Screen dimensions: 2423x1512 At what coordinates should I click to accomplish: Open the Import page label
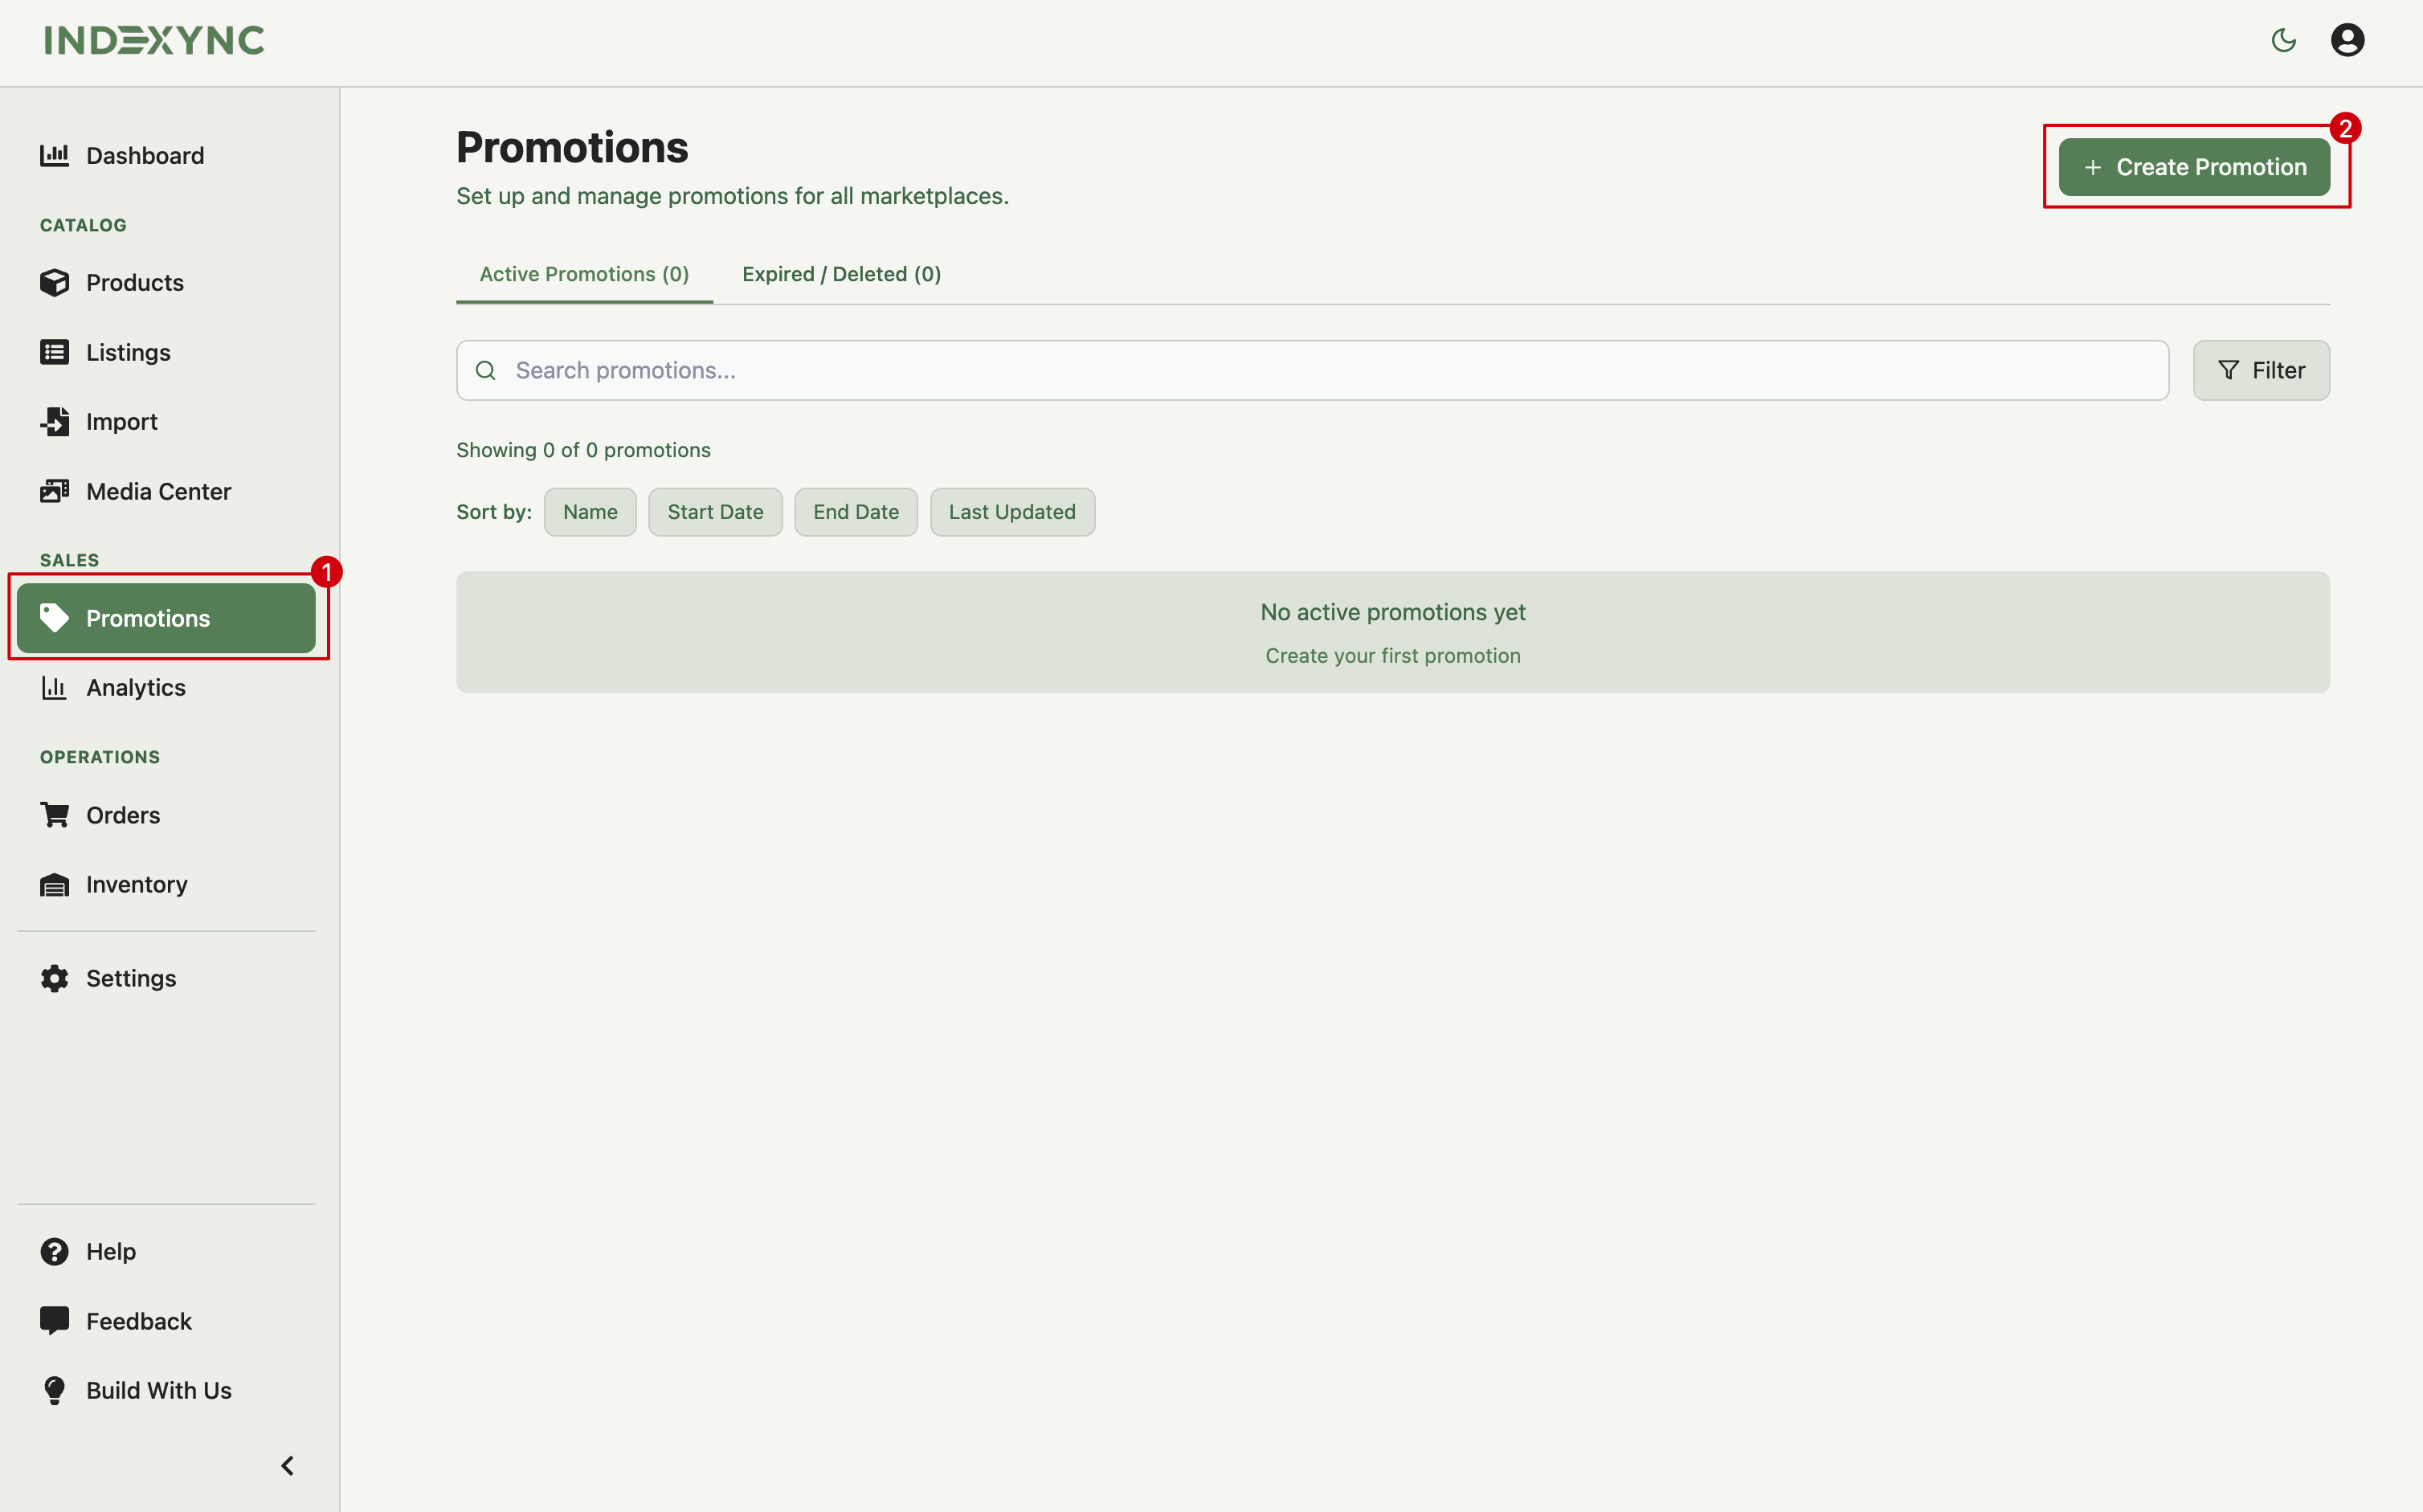[x=122, y=422]
